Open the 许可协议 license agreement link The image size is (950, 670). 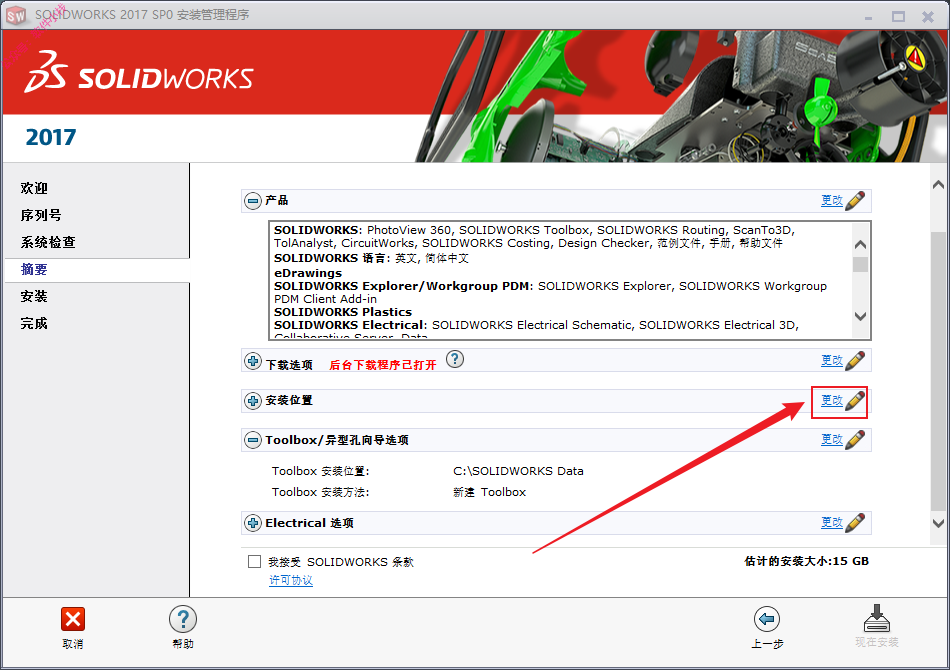click(291, 580)
